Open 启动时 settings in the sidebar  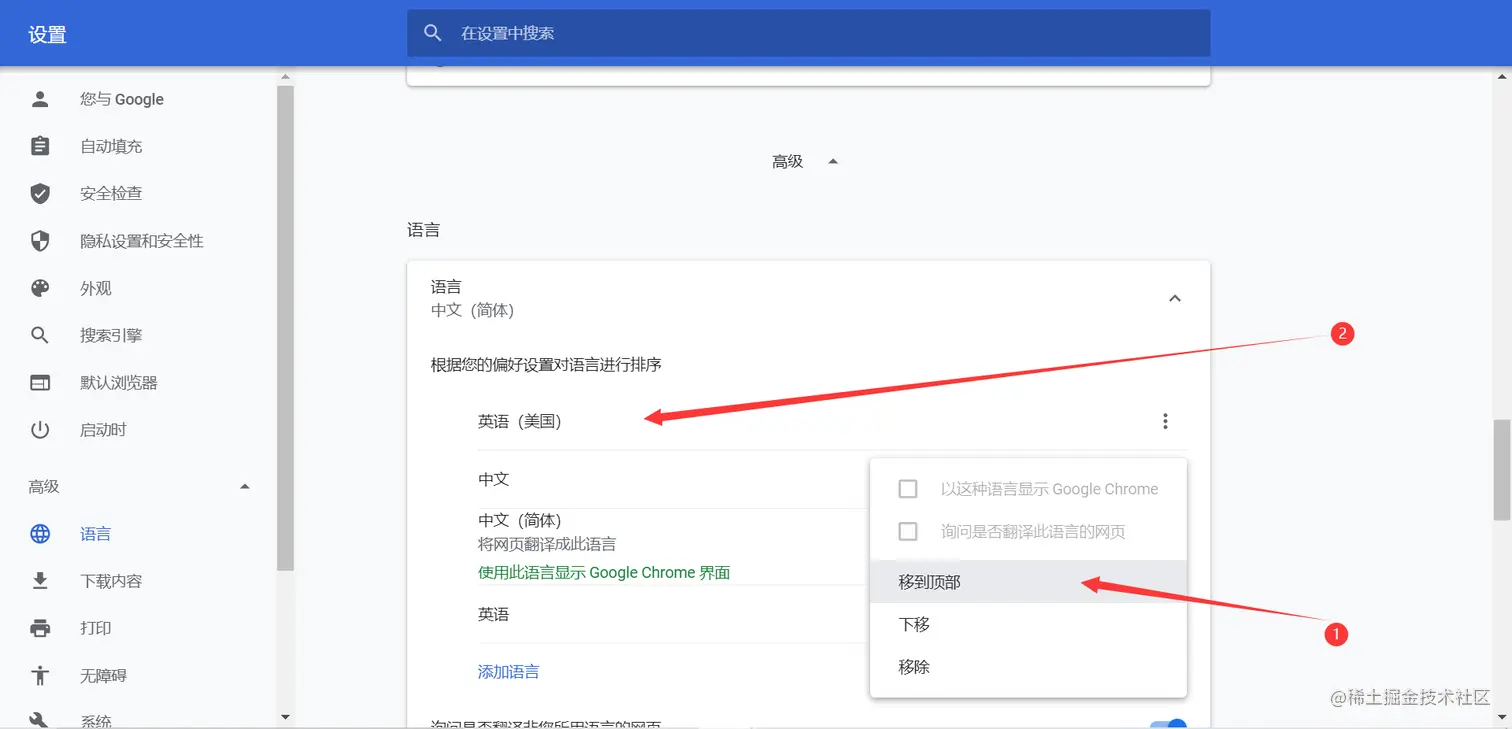pos(103,430)
